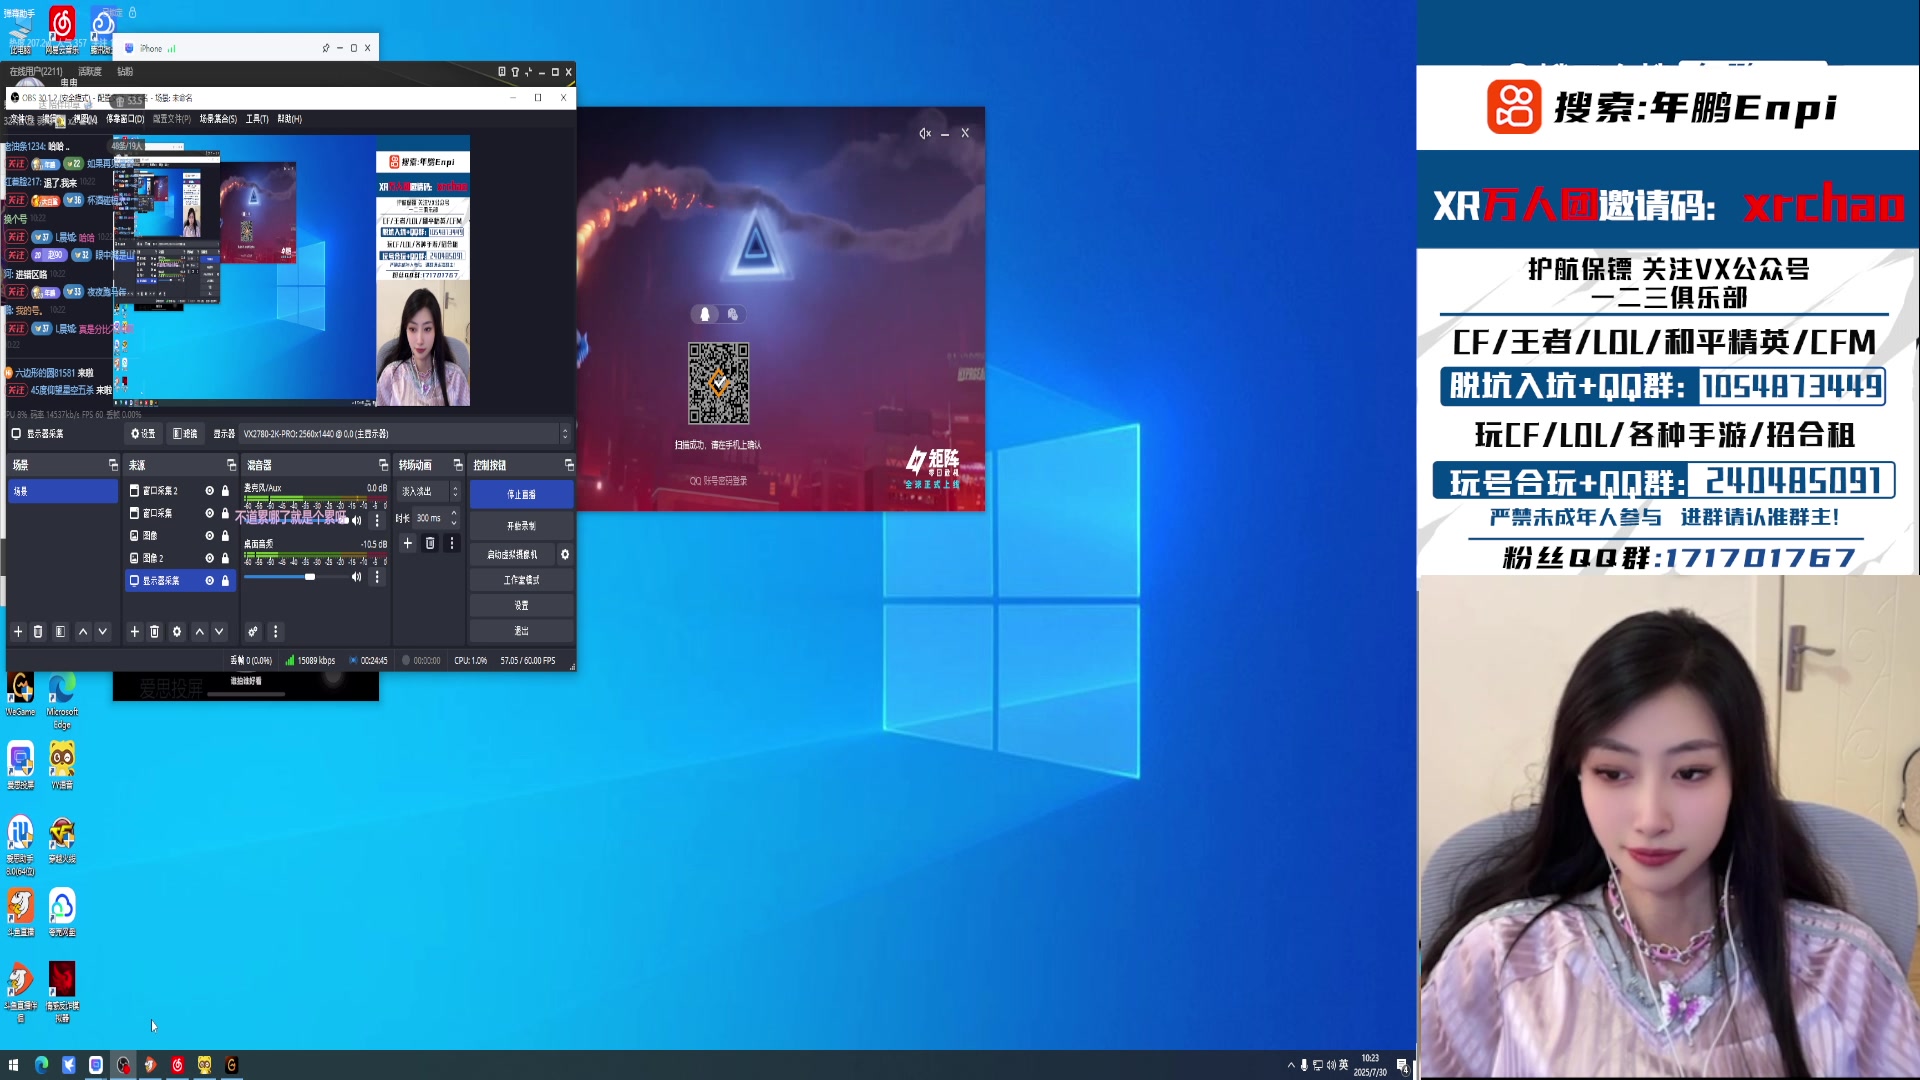Click the OBS icon in the taskbar
Screen dimensions: 1920x1080
(123, 1065)
